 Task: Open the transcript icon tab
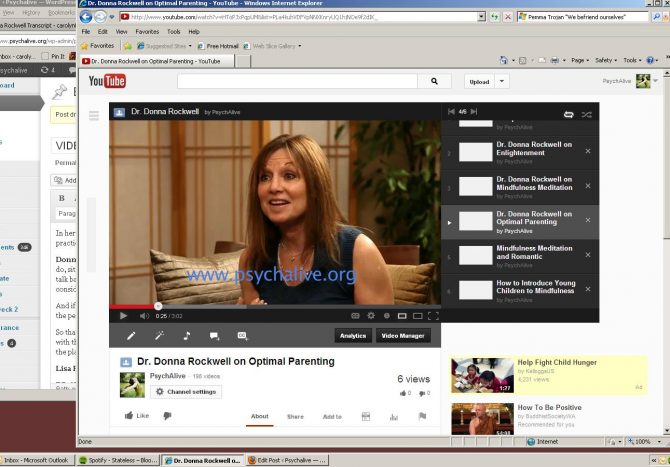click(366, 417)
